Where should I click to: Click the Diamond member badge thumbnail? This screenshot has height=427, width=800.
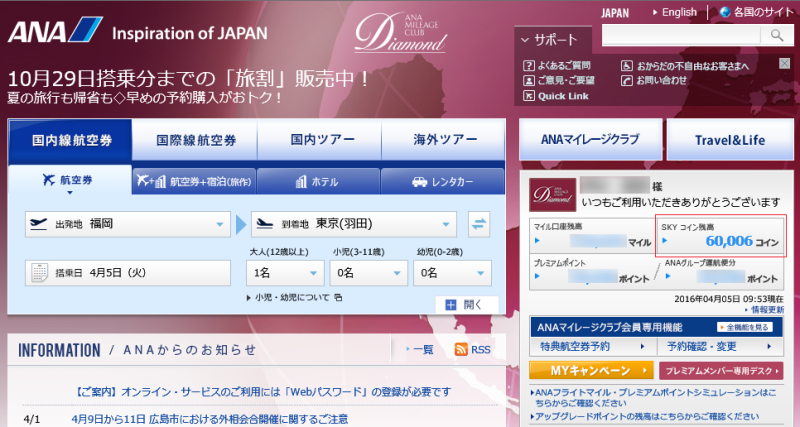tap(553, 195)
